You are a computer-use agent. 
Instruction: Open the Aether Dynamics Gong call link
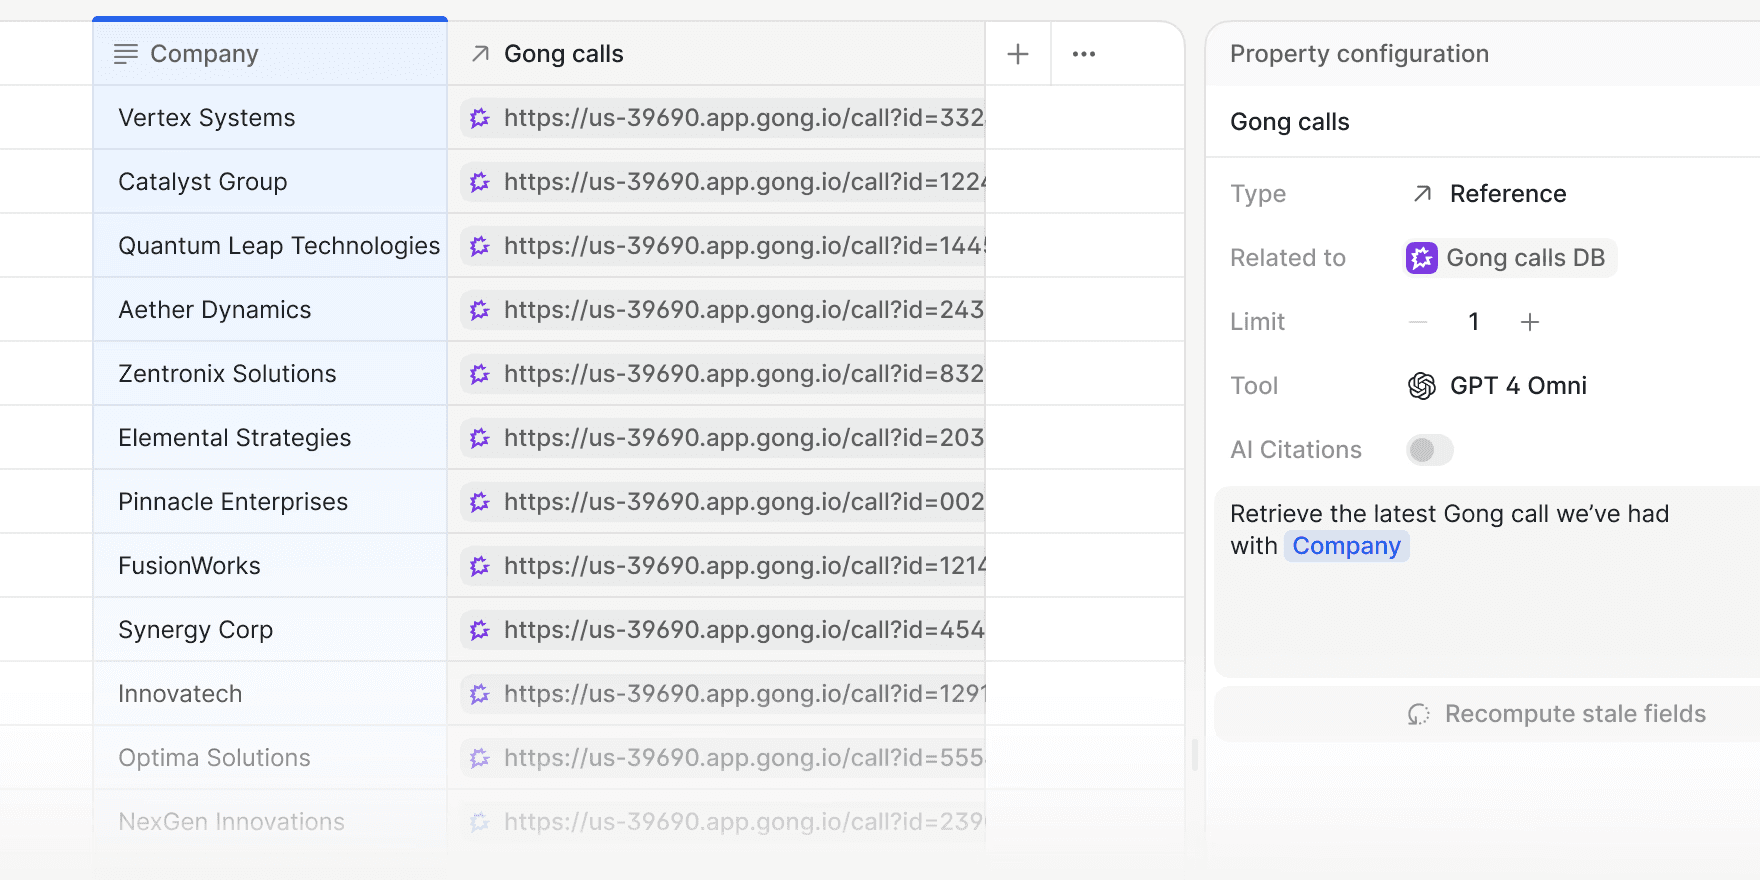pyautogui.click(x=723, y=310)
